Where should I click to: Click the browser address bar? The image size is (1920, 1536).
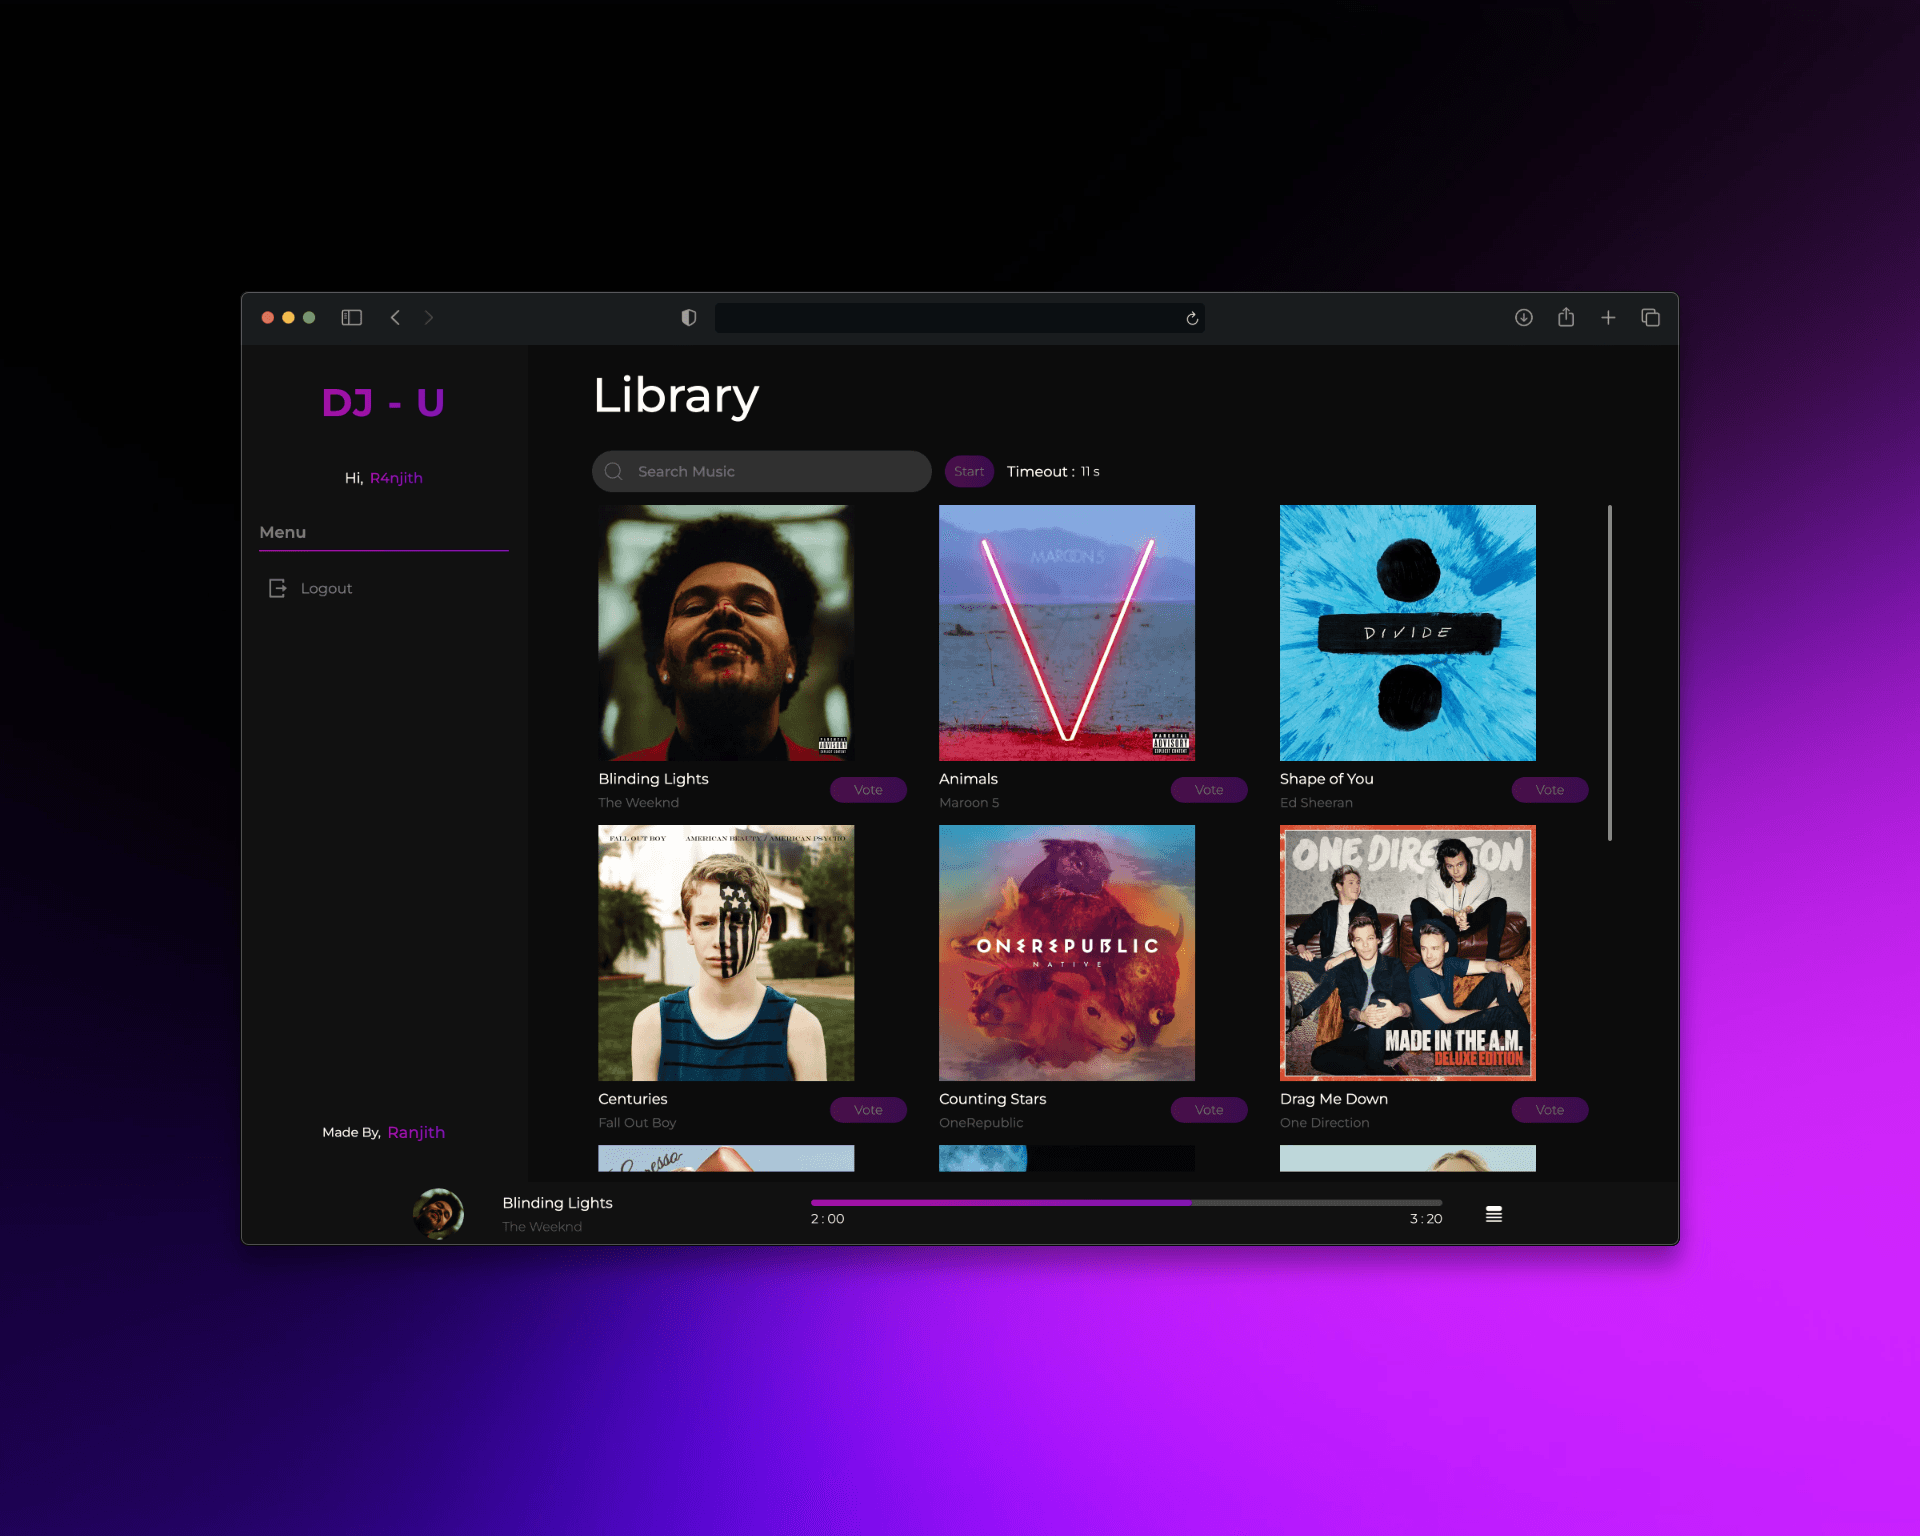click(960, 318)
